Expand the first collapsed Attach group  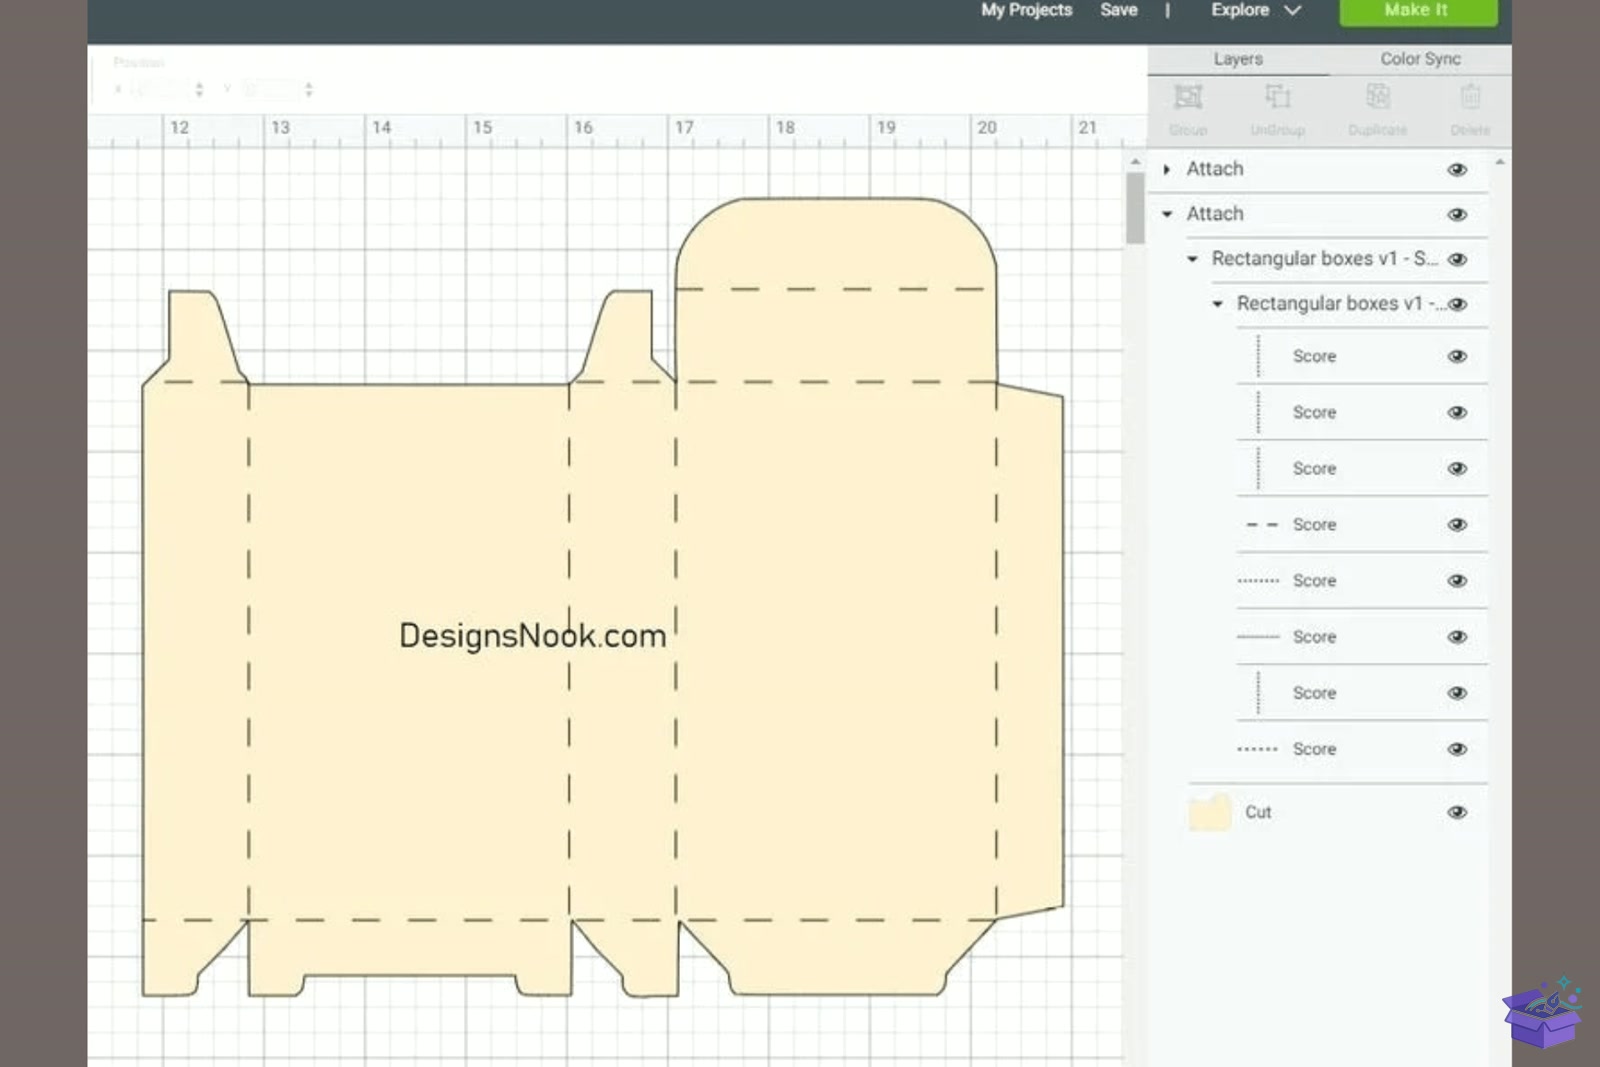1166,170
